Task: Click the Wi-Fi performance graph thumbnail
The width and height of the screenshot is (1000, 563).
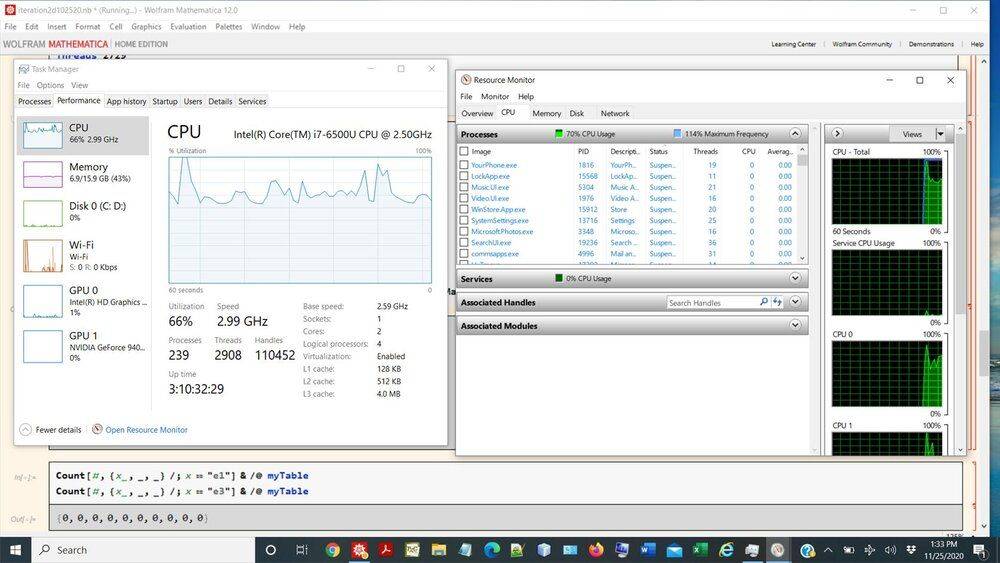Action: coord(43,256)
